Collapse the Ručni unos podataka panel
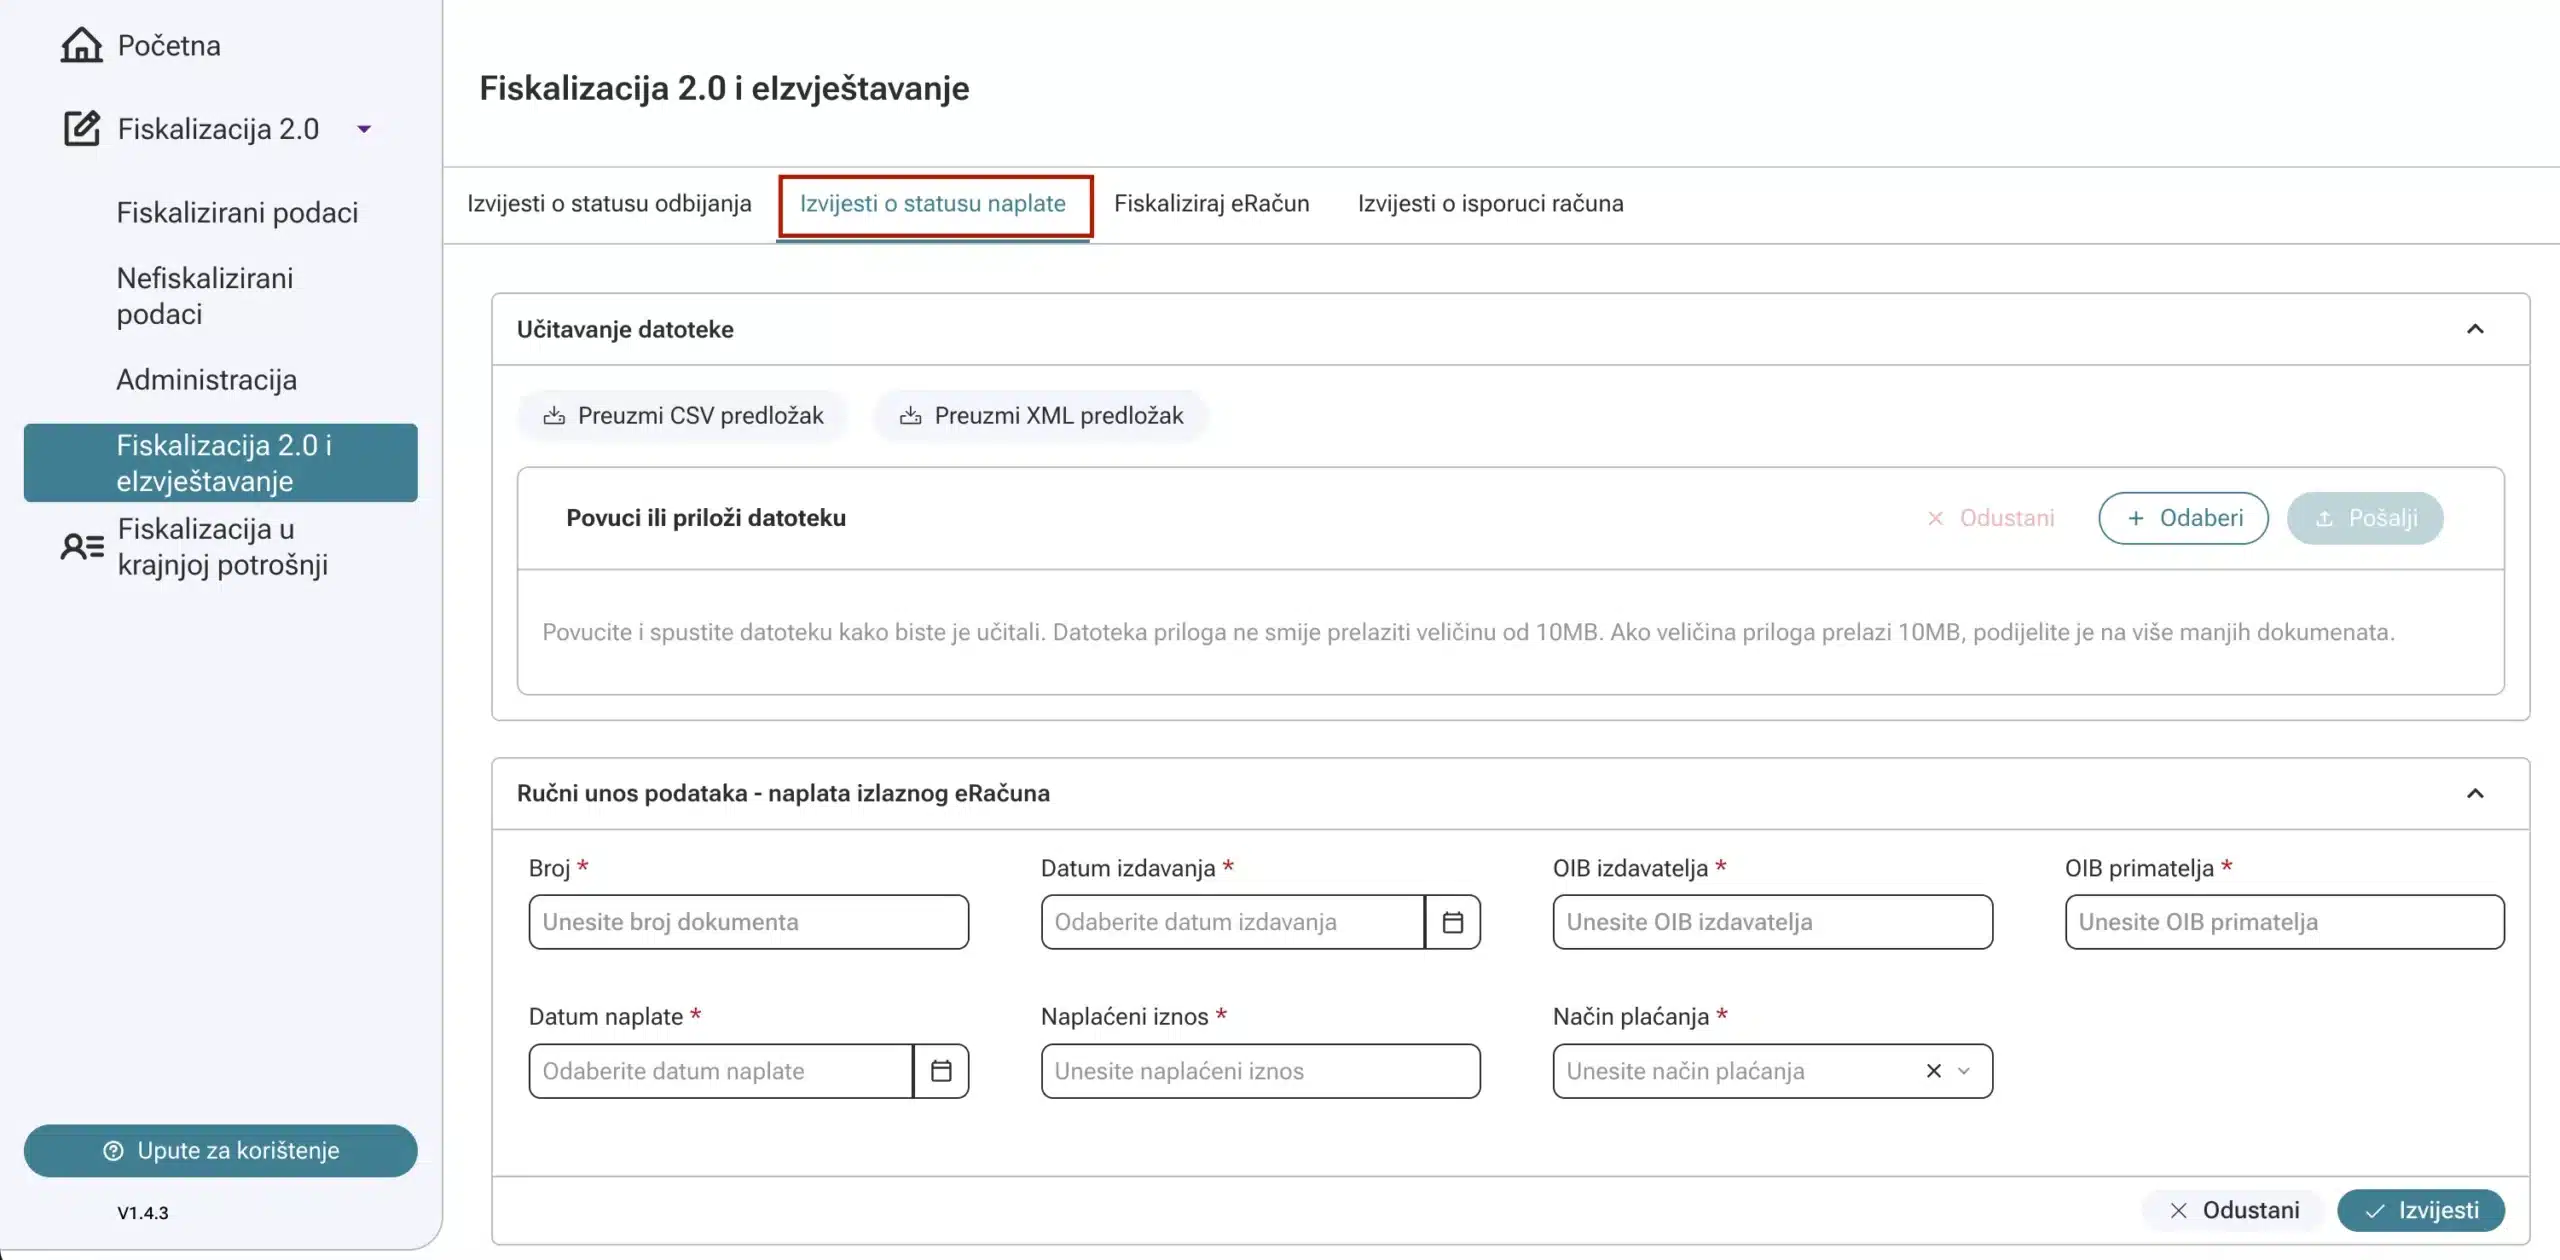 click(x=2476, y=794)
